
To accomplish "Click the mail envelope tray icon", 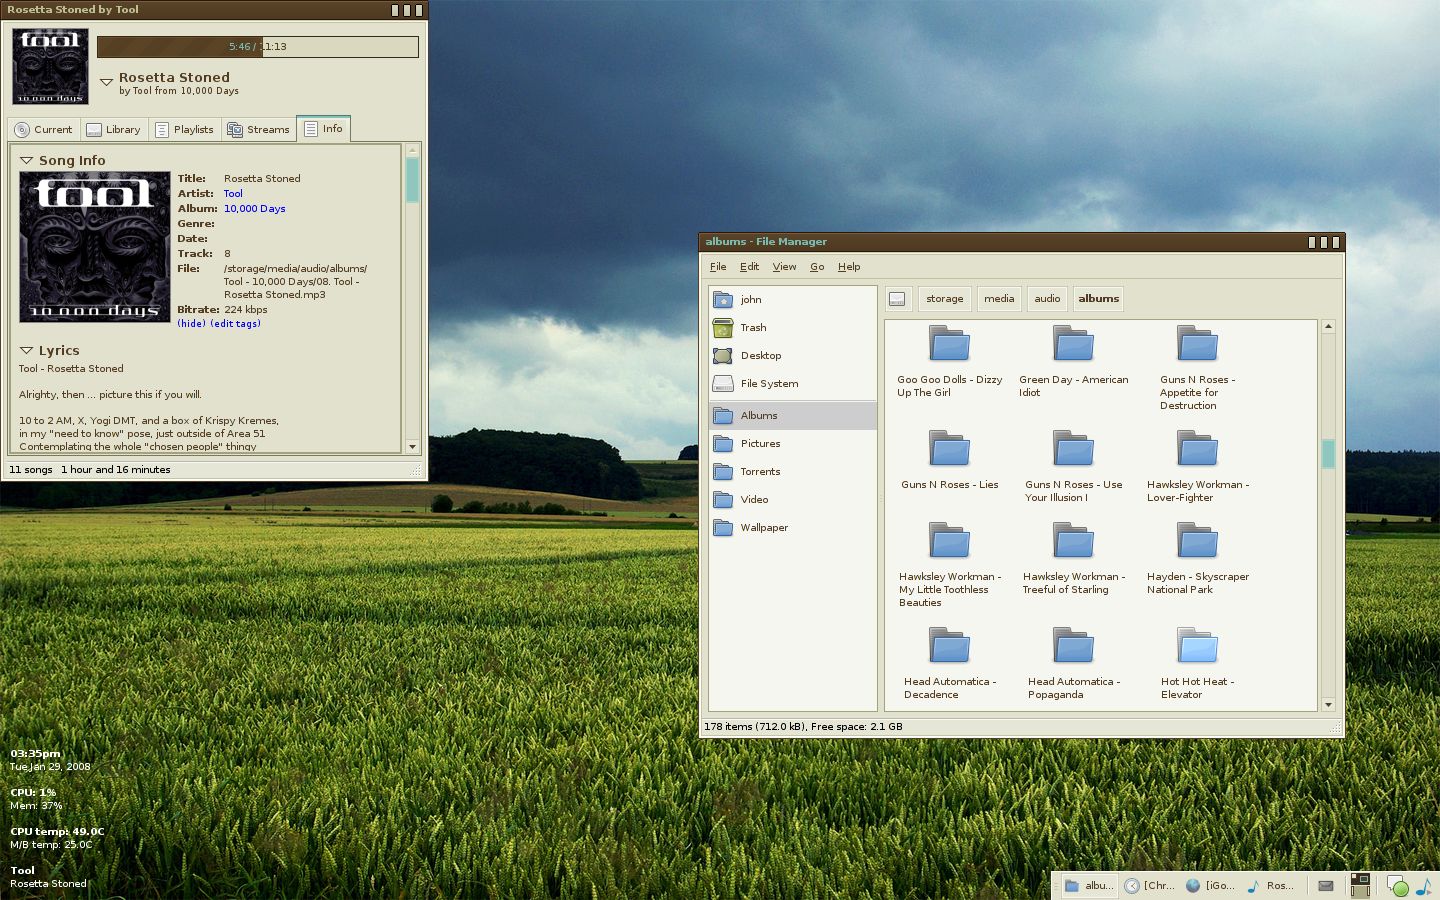I will click(1326, 885).
